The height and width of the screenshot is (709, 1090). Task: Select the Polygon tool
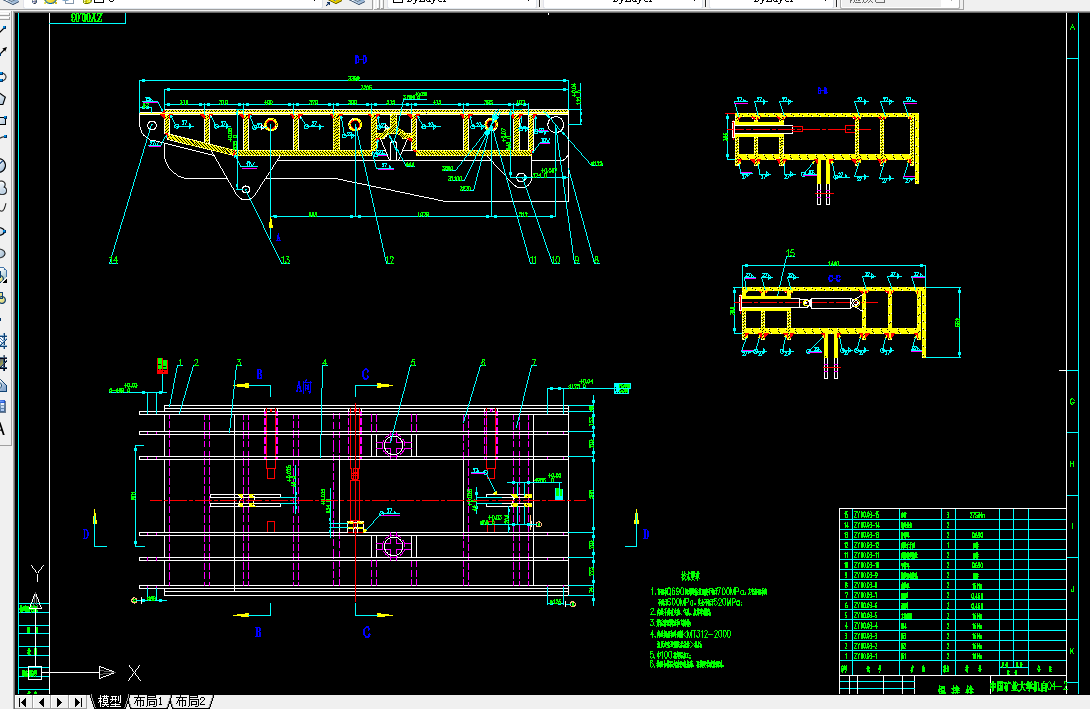pyautogui.click(x=2, y=99)
